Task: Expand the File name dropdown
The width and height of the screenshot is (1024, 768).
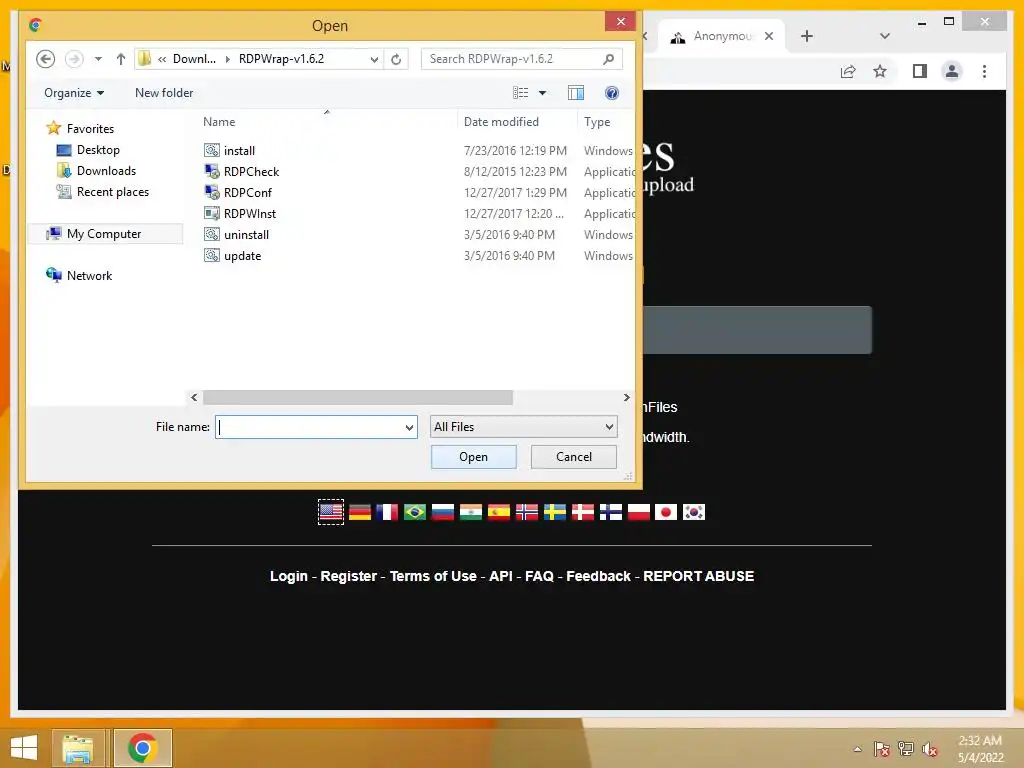Action: pos(409,427)
